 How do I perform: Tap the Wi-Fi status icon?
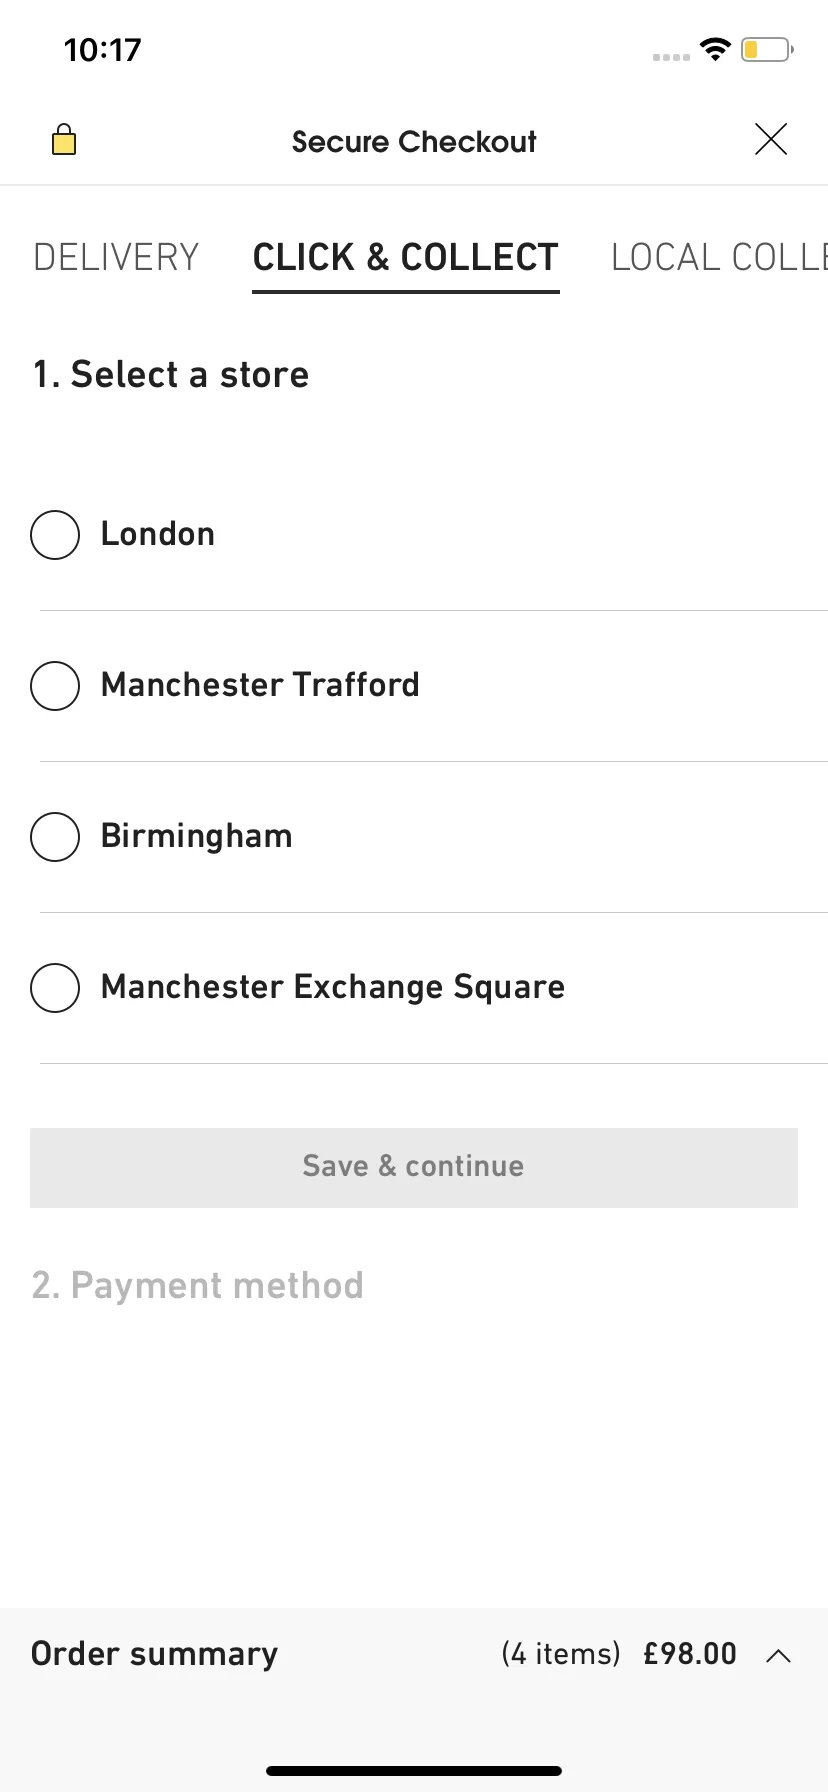pos(716,49)
